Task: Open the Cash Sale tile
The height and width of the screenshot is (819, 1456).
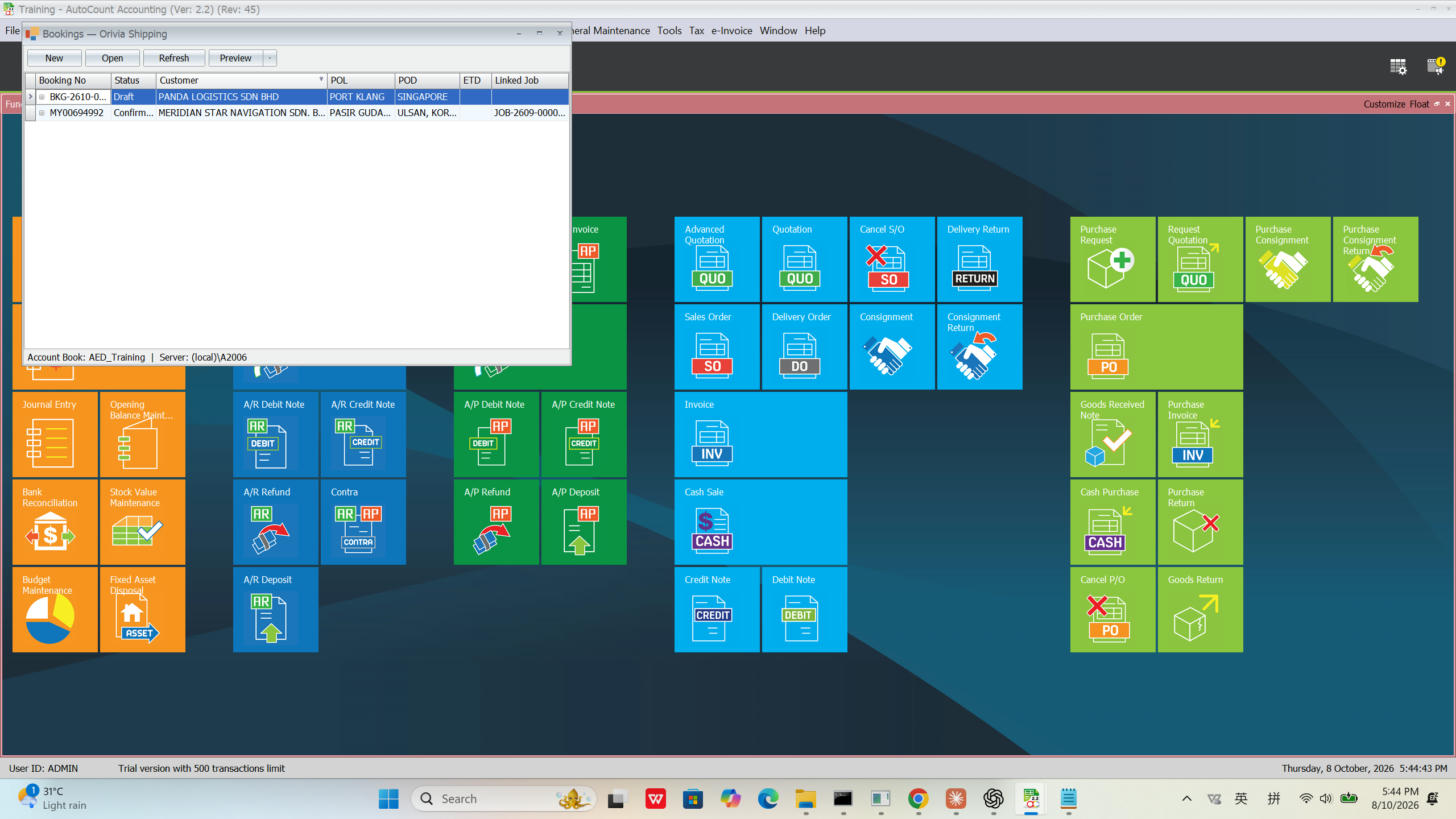Action: 760,521
